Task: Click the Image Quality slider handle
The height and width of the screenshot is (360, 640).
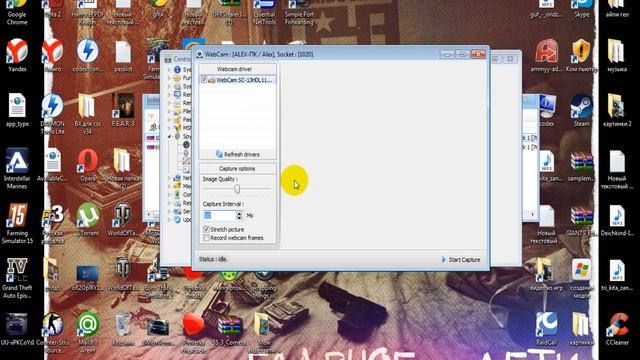Action: click(237, 189)
